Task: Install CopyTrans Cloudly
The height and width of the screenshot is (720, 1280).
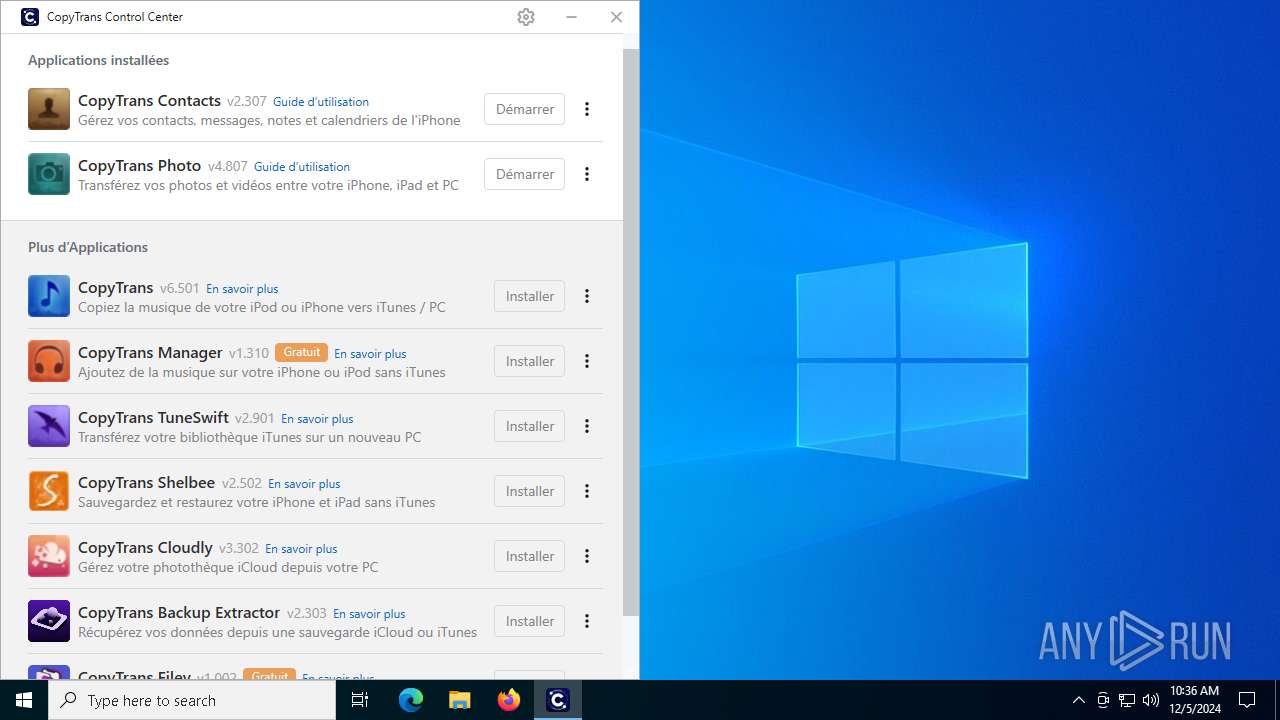Action: point(529,556)
